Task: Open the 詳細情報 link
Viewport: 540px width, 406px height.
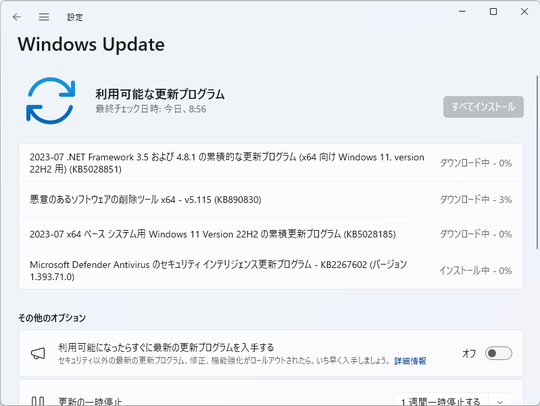Action: point(410,361)
